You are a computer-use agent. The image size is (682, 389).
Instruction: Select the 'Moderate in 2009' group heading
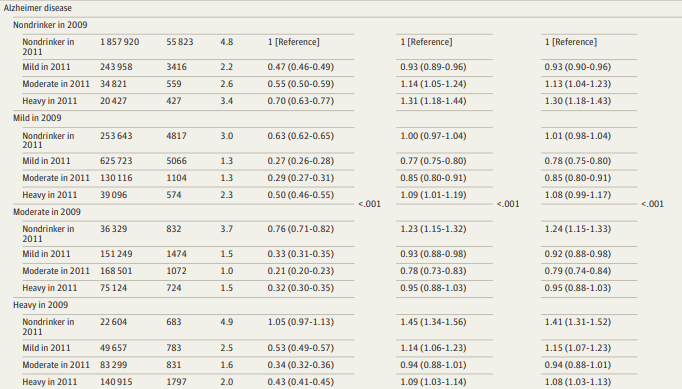(x=47, y=212)
